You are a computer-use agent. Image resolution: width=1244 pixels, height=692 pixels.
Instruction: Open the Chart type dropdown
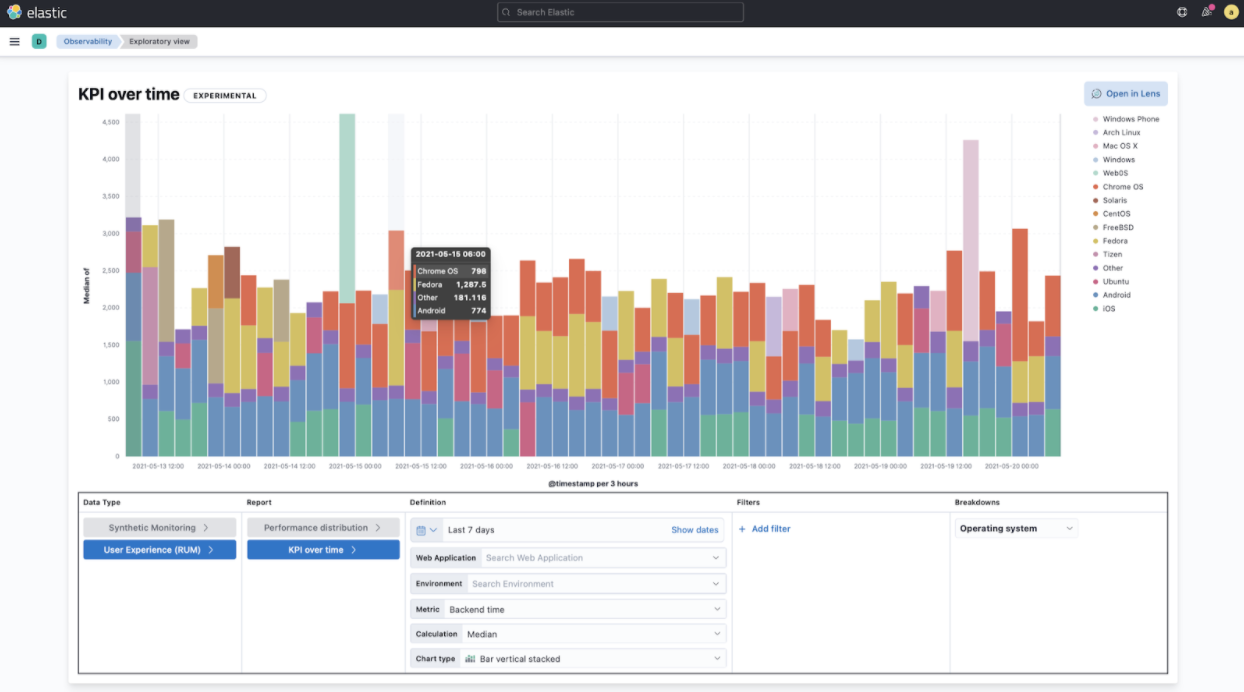[x=592, y=659]
